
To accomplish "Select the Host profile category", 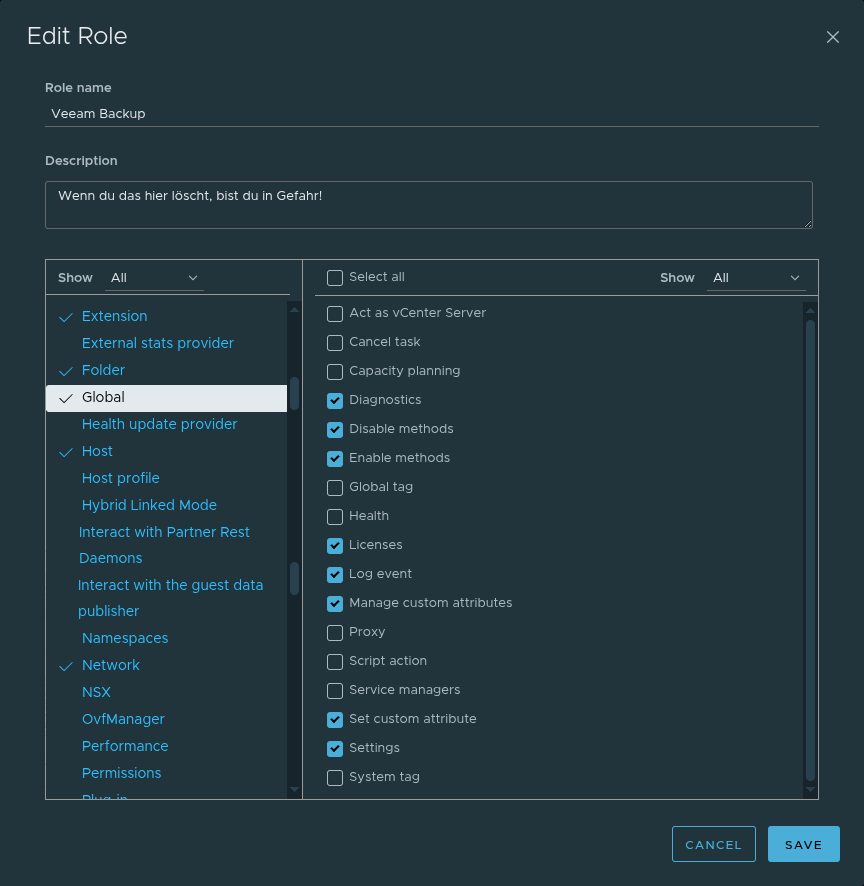I will coord(121,478).
